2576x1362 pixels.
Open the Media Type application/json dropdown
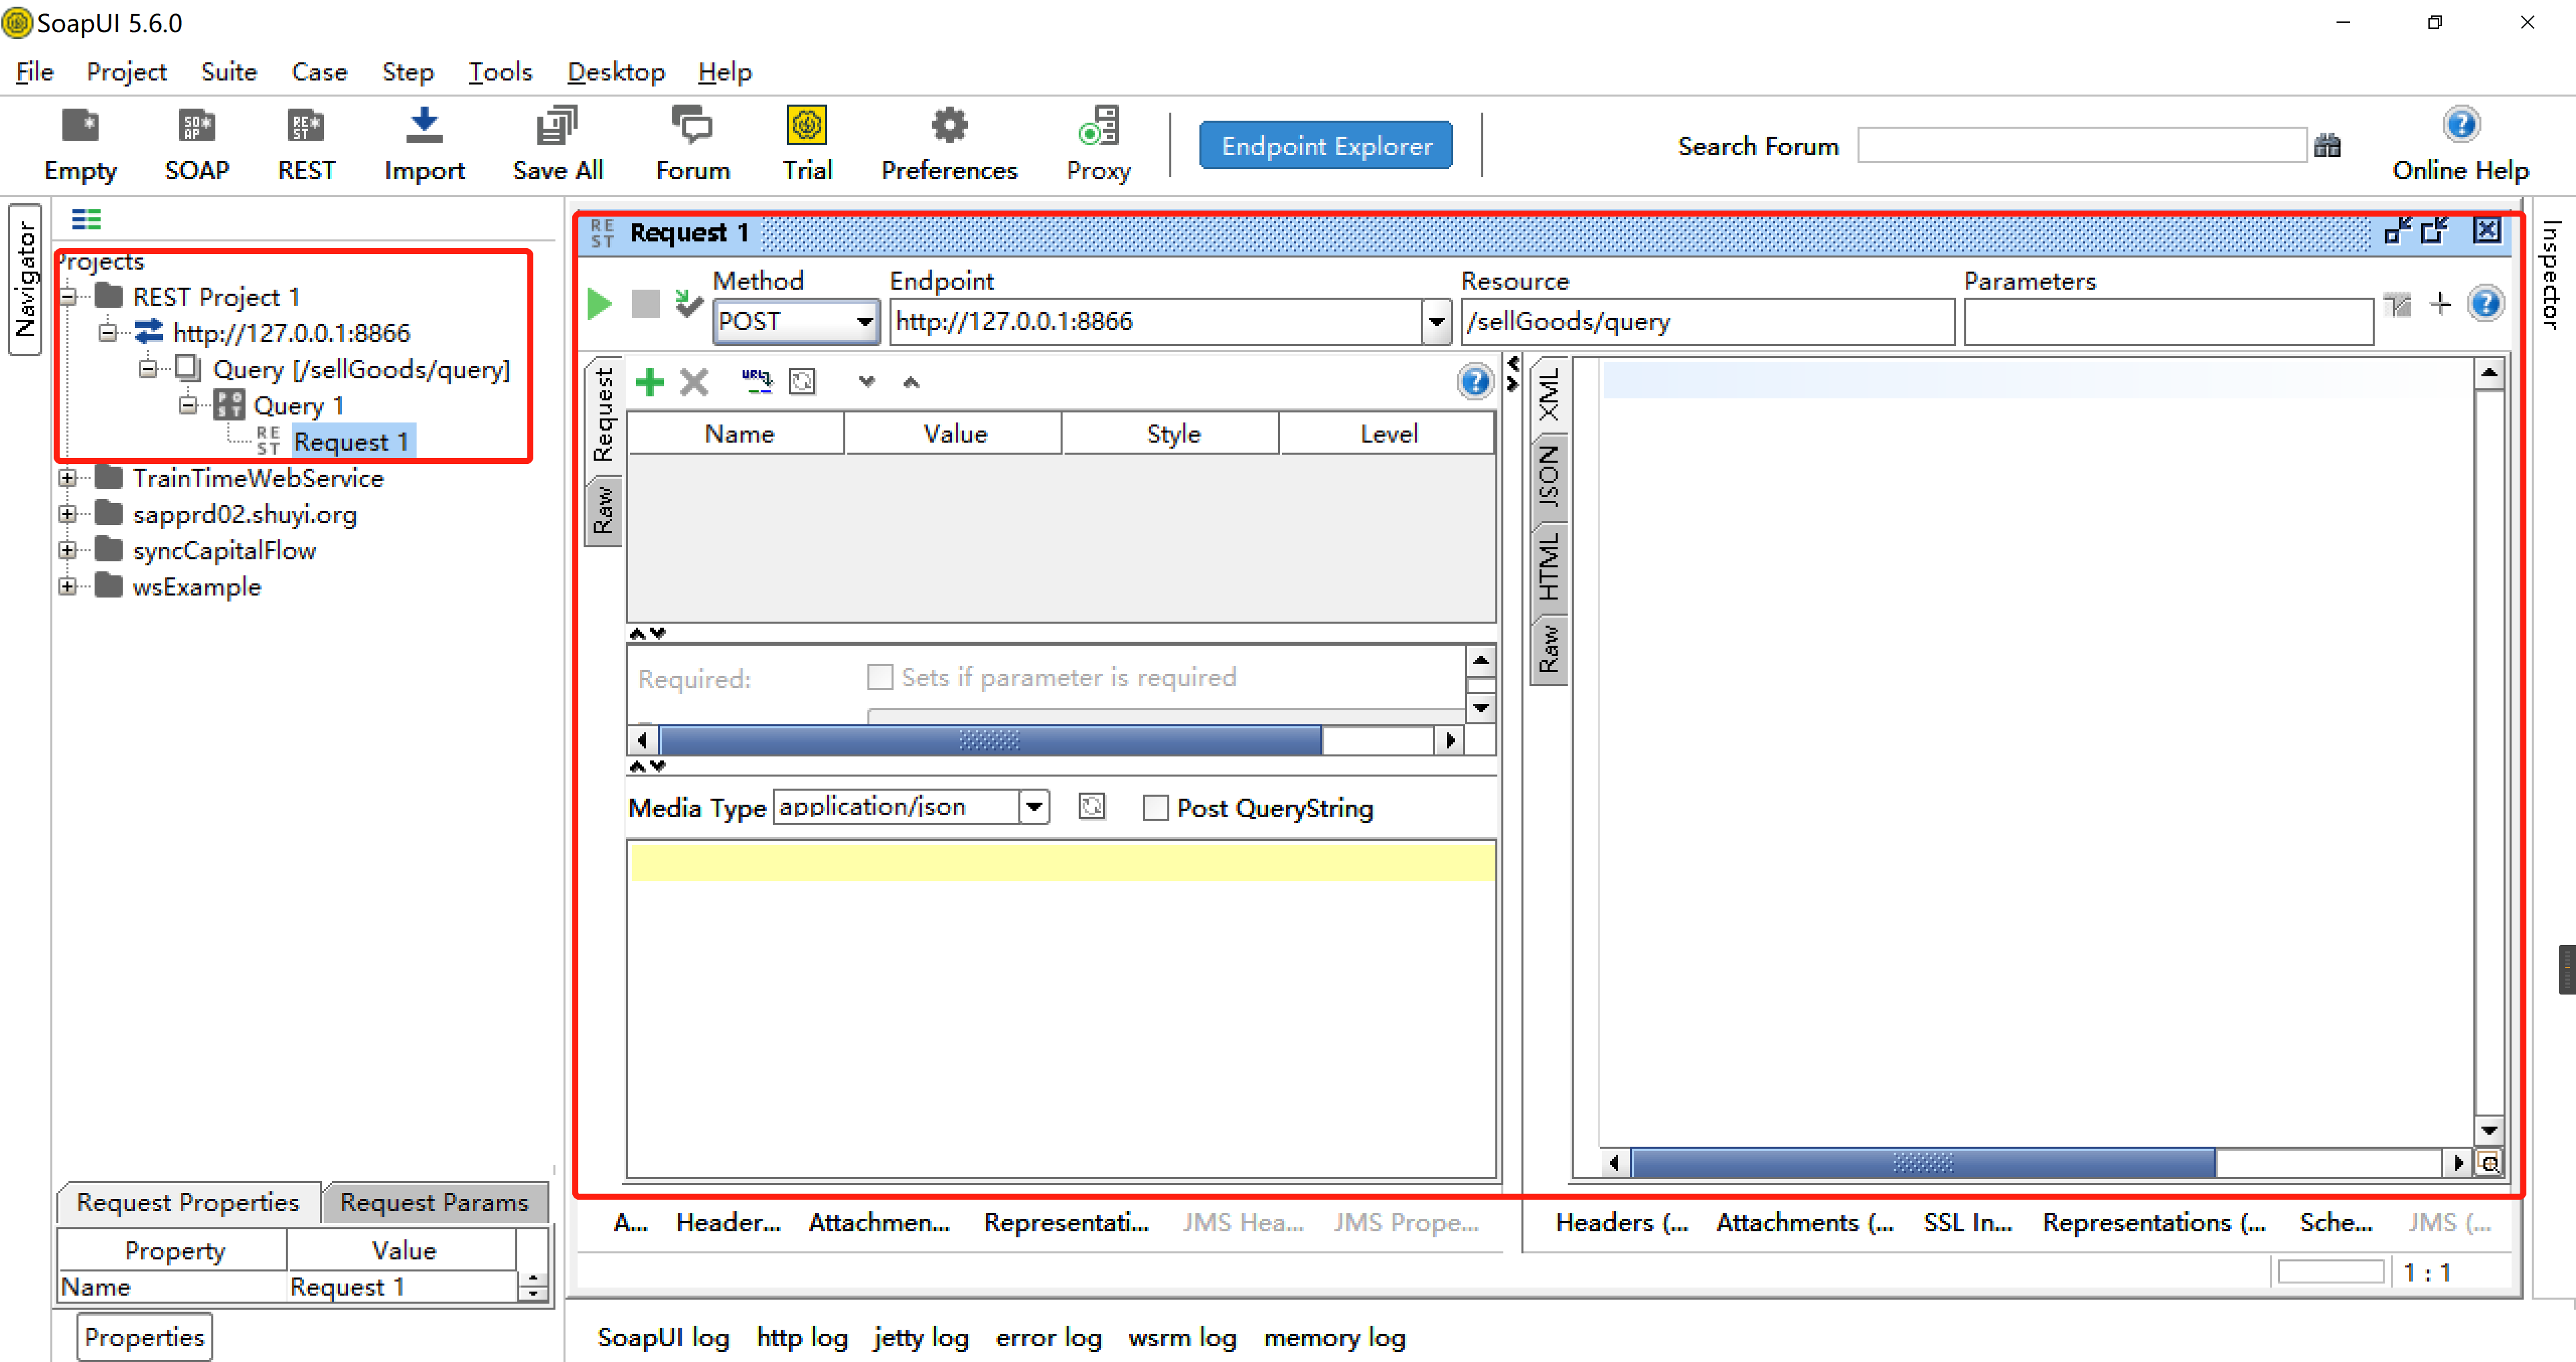(x=1034, y=807)
